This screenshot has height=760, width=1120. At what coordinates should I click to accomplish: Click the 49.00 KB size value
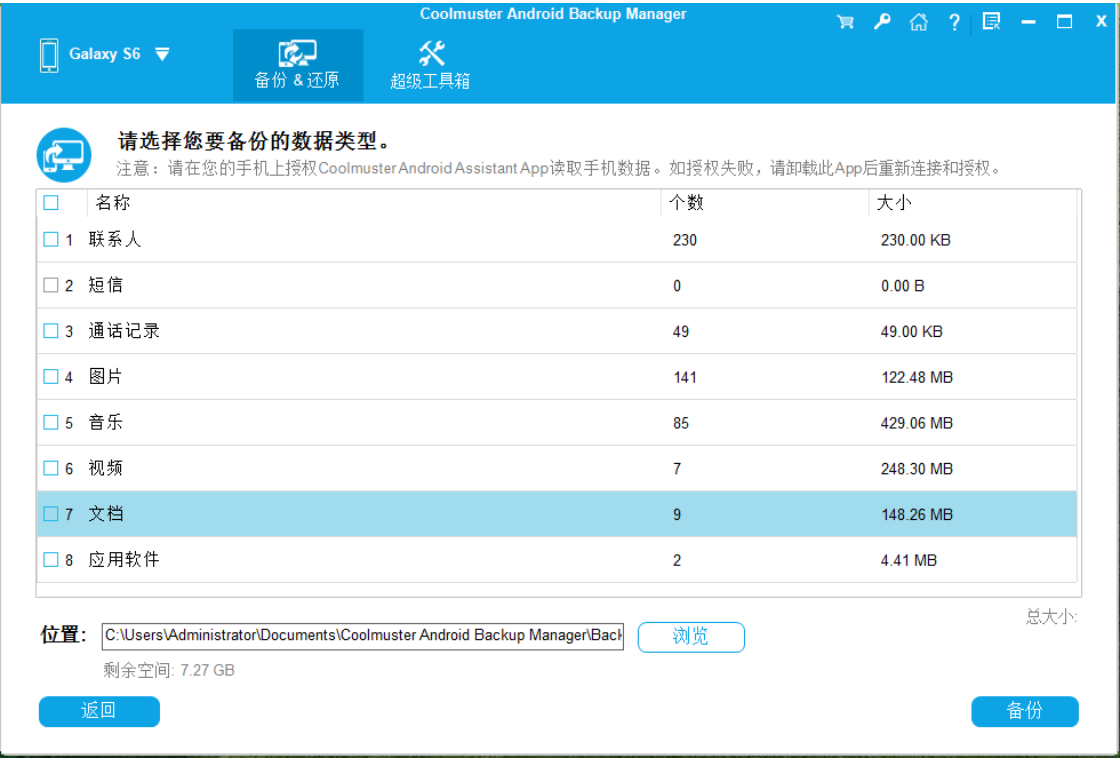912,331
